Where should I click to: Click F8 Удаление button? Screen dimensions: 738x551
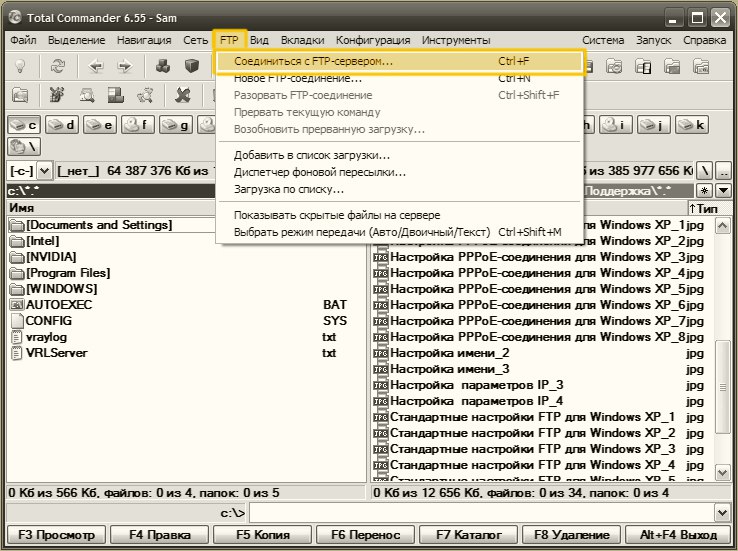click(572, 535)
